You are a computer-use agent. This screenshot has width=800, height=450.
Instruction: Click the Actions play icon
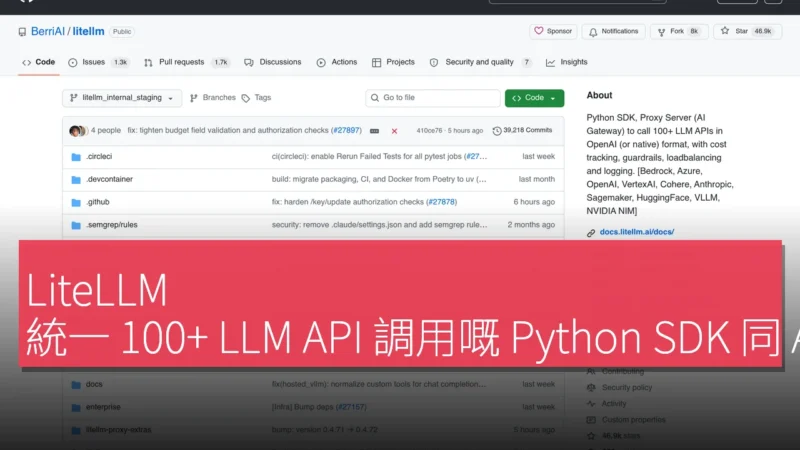tap(321, 63)
